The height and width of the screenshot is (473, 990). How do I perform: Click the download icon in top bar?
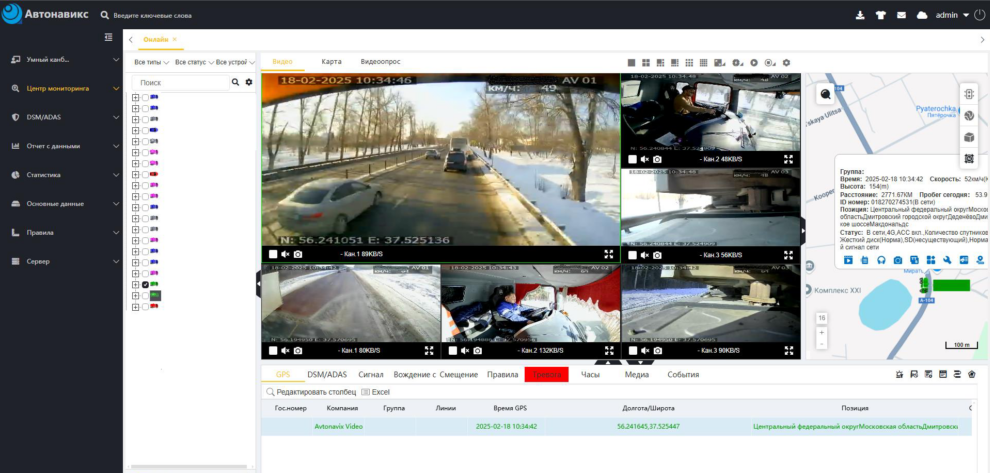(x=860, y=15)
